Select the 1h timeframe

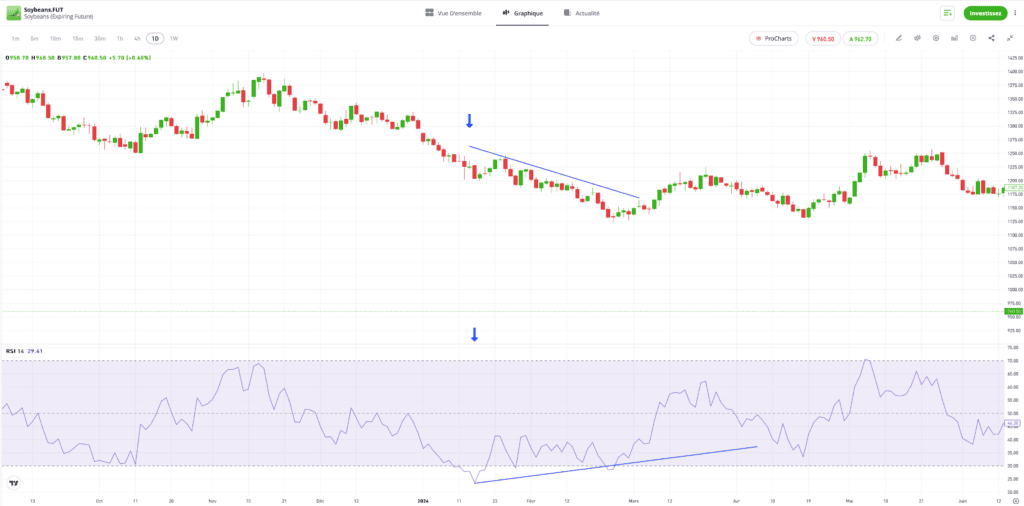(x=120, y=39)
